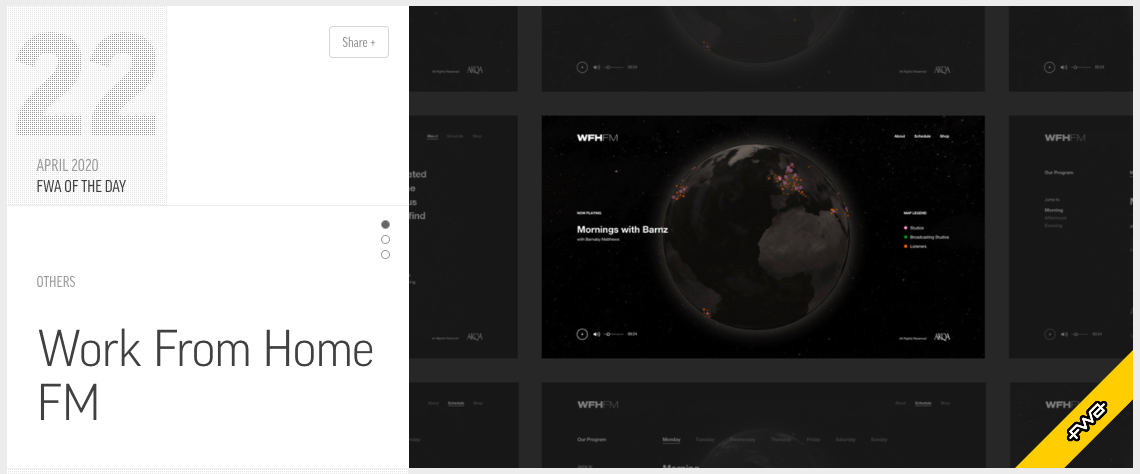
Task: Click the MAP LEGEND heading
Action: tap(915, 214)
